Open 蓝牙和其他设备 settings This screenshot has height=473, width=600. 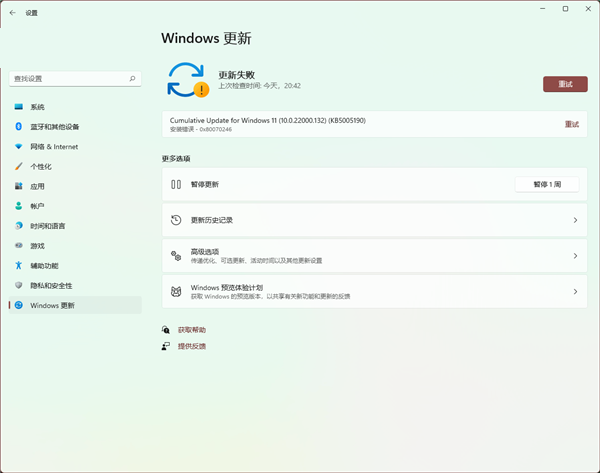[54, 127]
